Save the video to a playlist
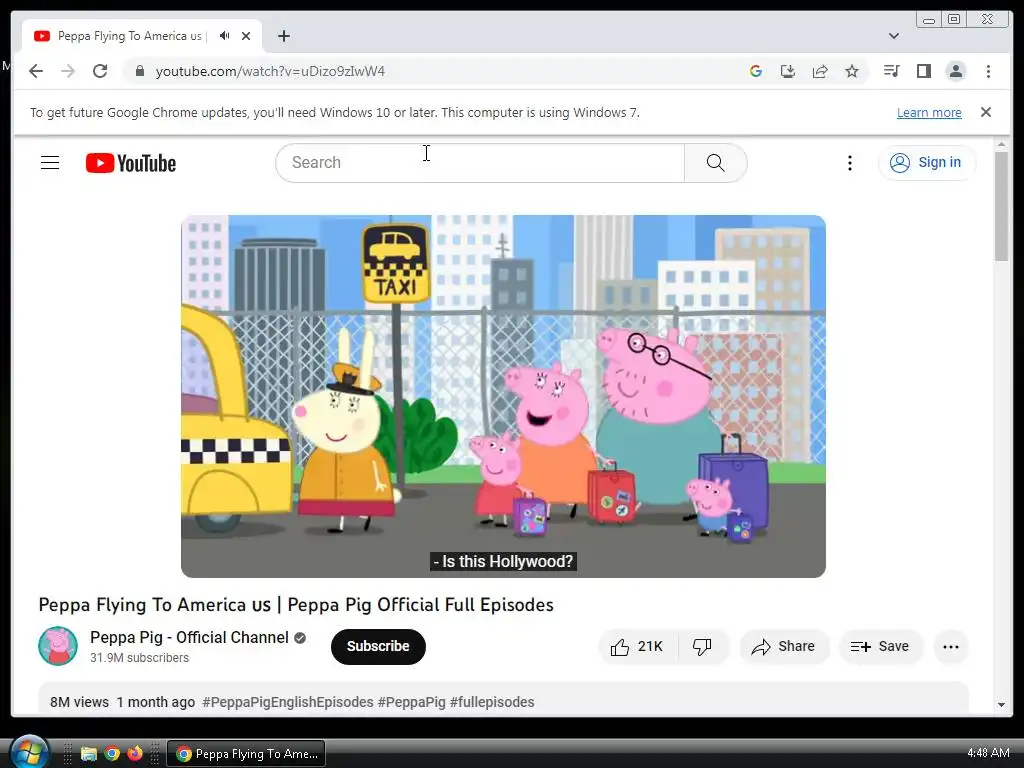Image resolution: width=1024 pixels, height=768 pixels. click(x=880, y=647)
